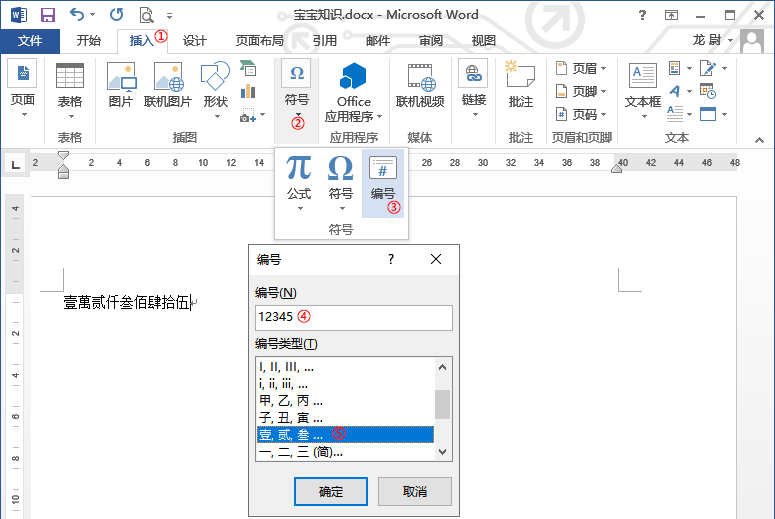Select '壹, 贰, 叁 ...' numbering type

click(x=345, y=434)
